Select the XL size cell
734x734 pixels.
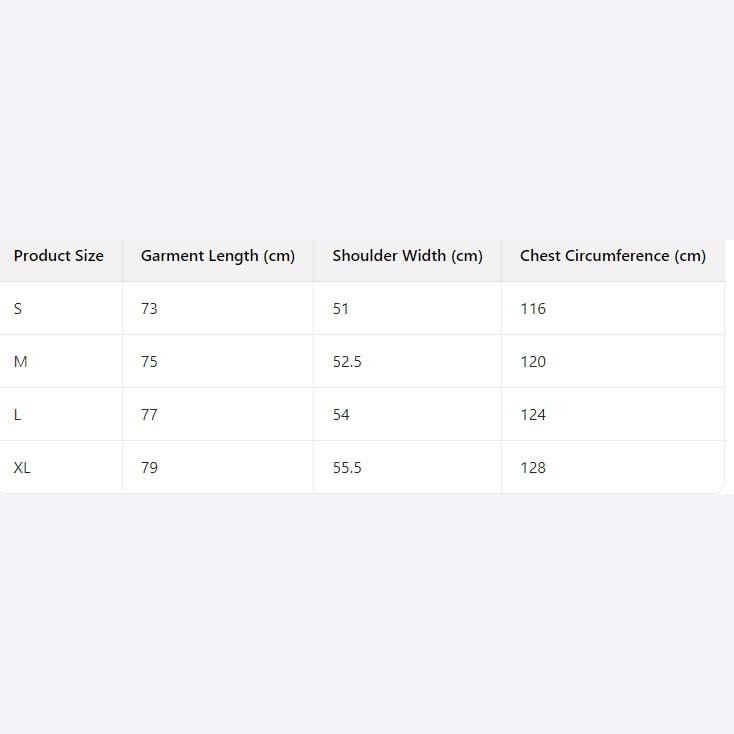22,468
